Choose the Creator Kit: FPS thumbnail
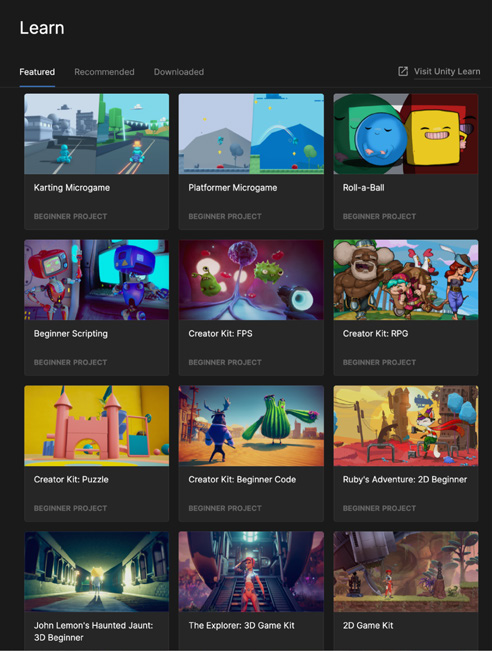Screen dimensions: 492x651 tap(251, 280)
